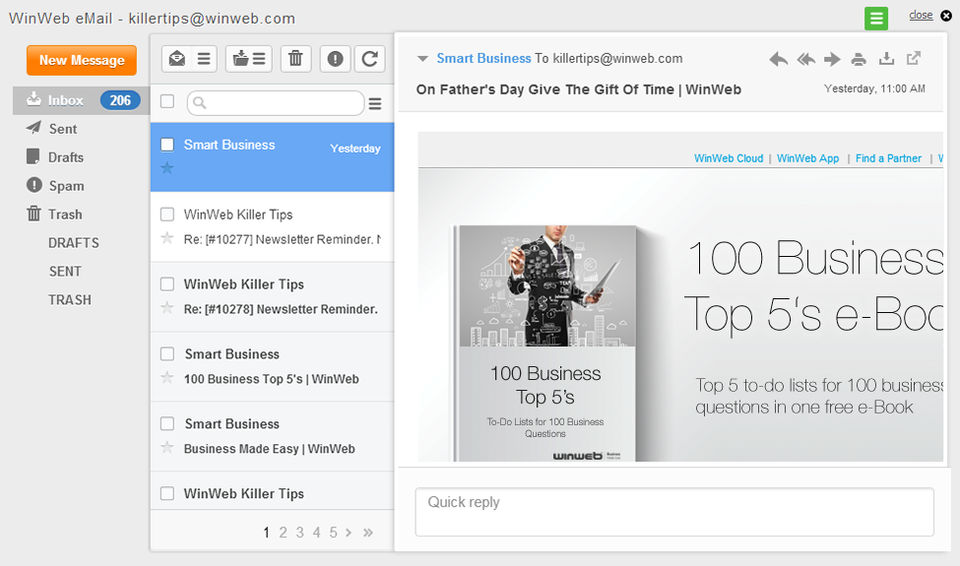Go to the Spam folder

click(x=66, y=186)
